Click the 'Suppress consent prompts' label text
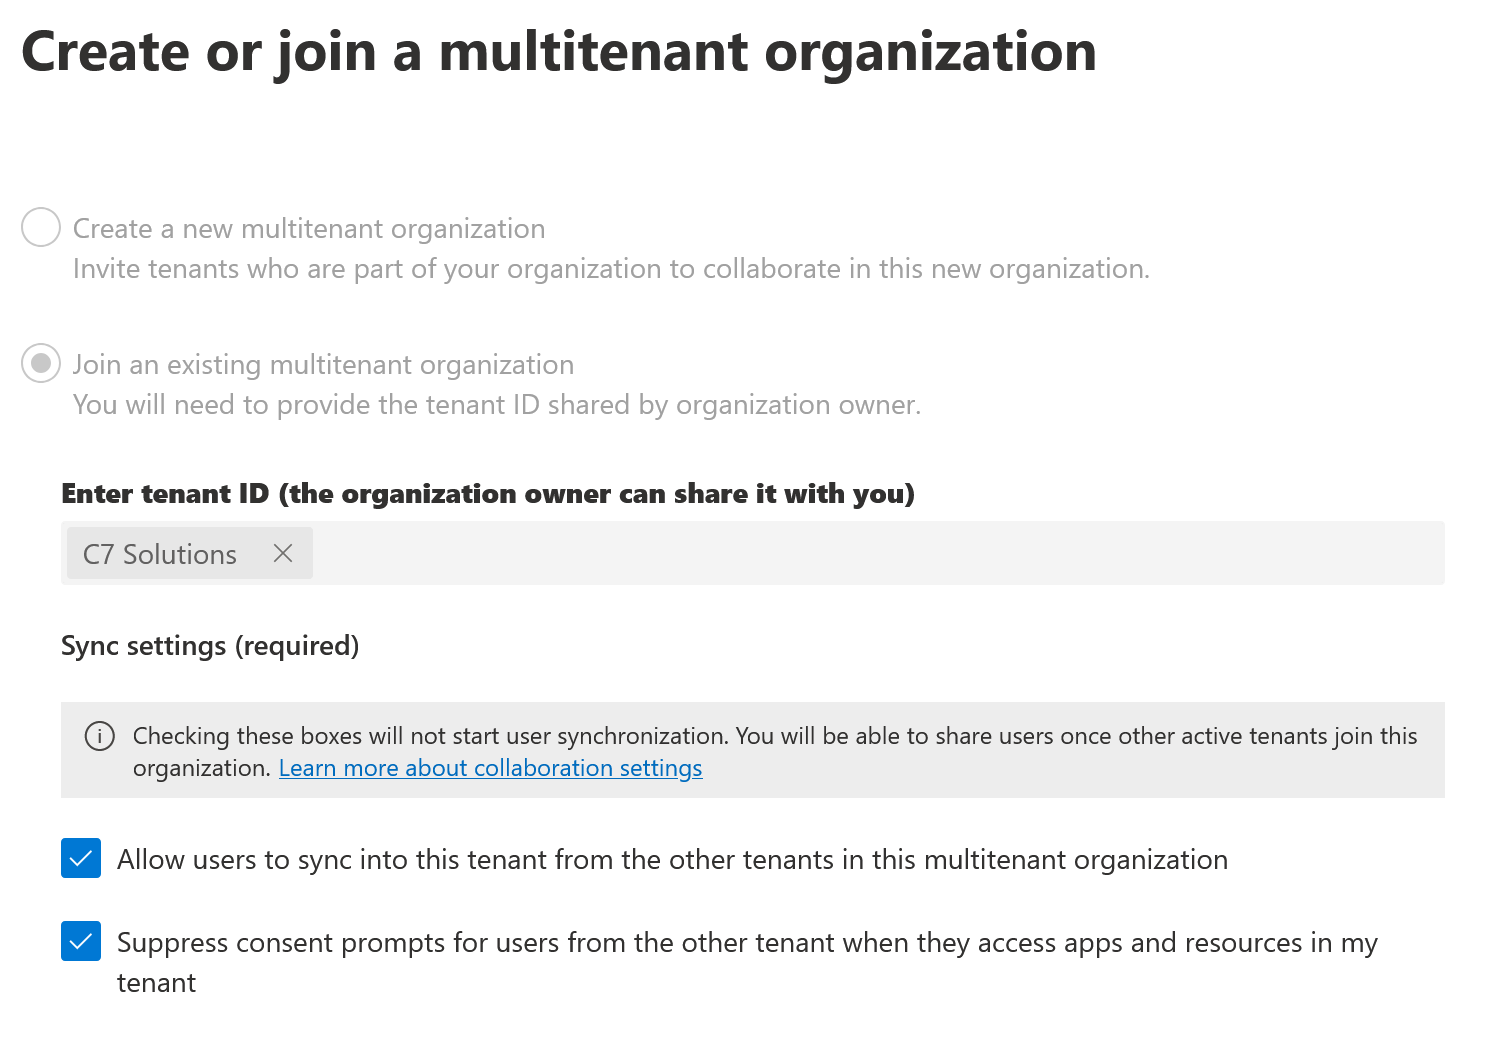The height and width of the screenshot is (1054, 1504). point(746,943)
